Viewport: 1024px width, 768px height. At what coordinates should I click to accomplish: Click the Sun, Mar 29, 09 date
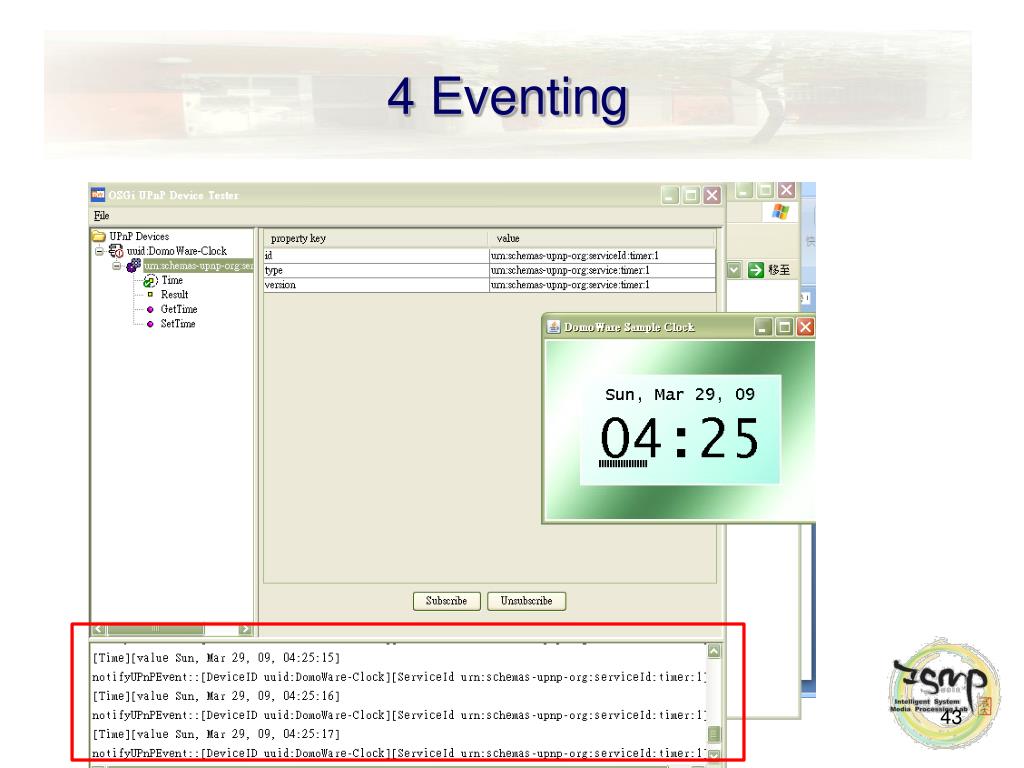(x=680, y=394)
